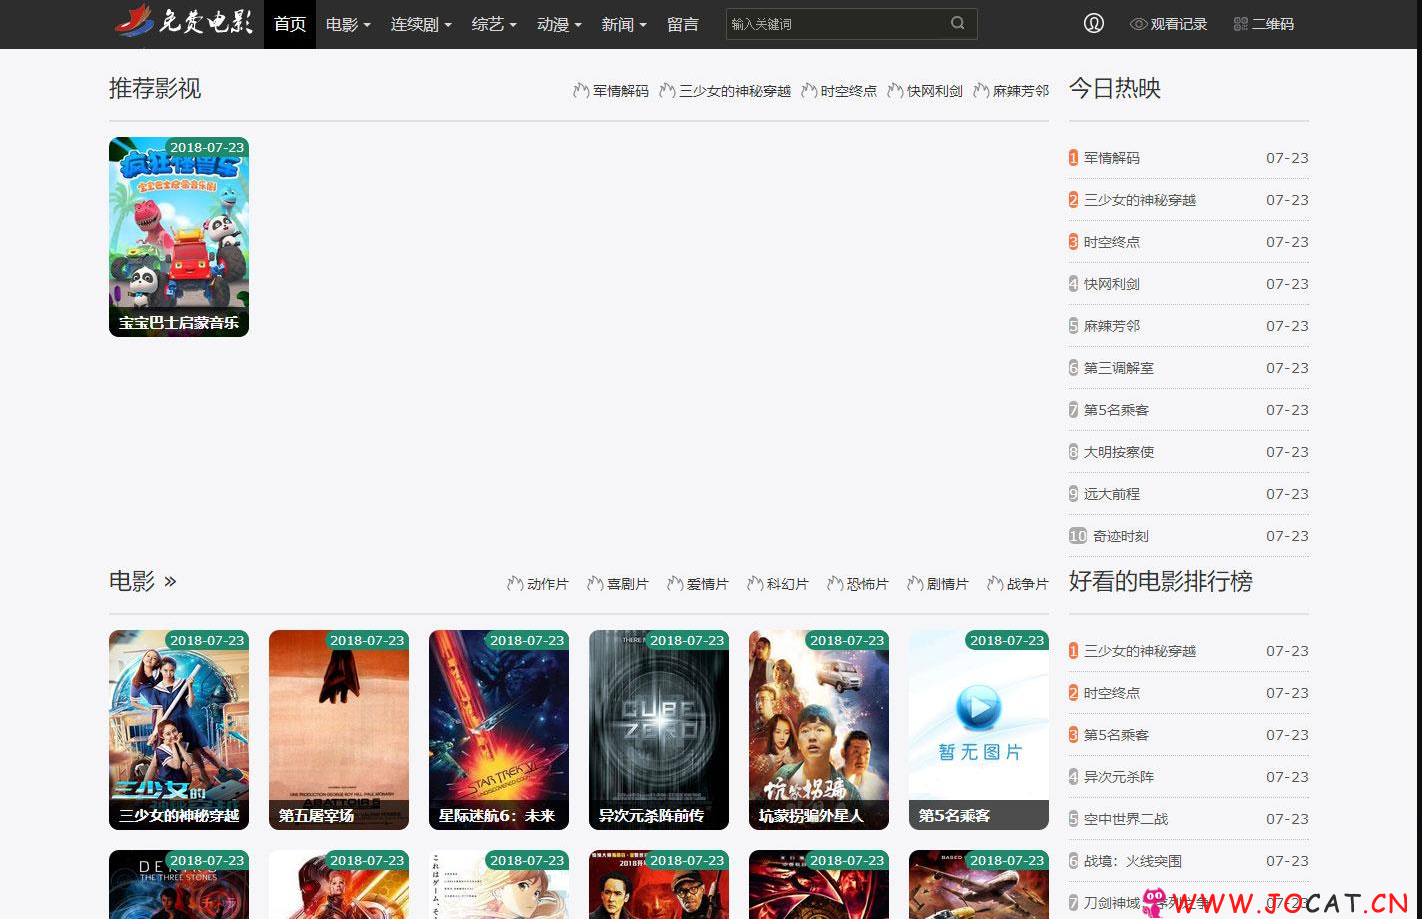Open the 第五屠宰场 movie poster

point(339,730)
